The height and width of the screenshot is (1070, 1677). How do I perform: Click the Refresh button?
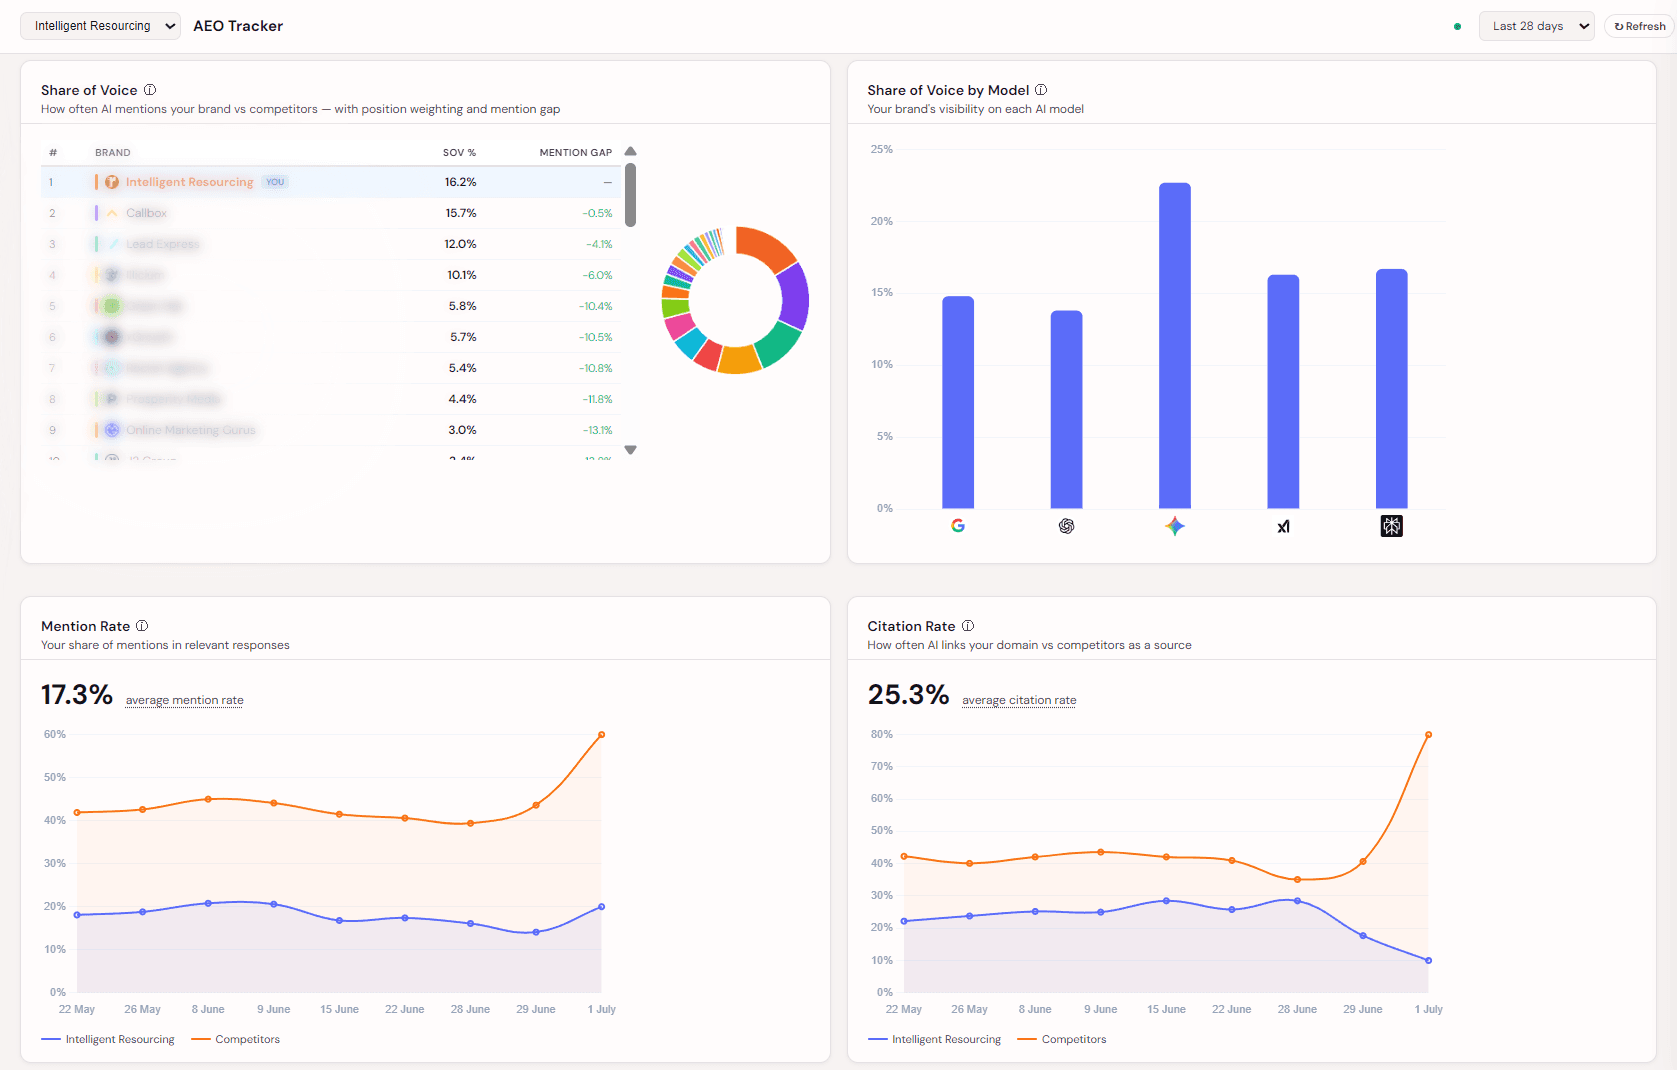point(1640,26)
